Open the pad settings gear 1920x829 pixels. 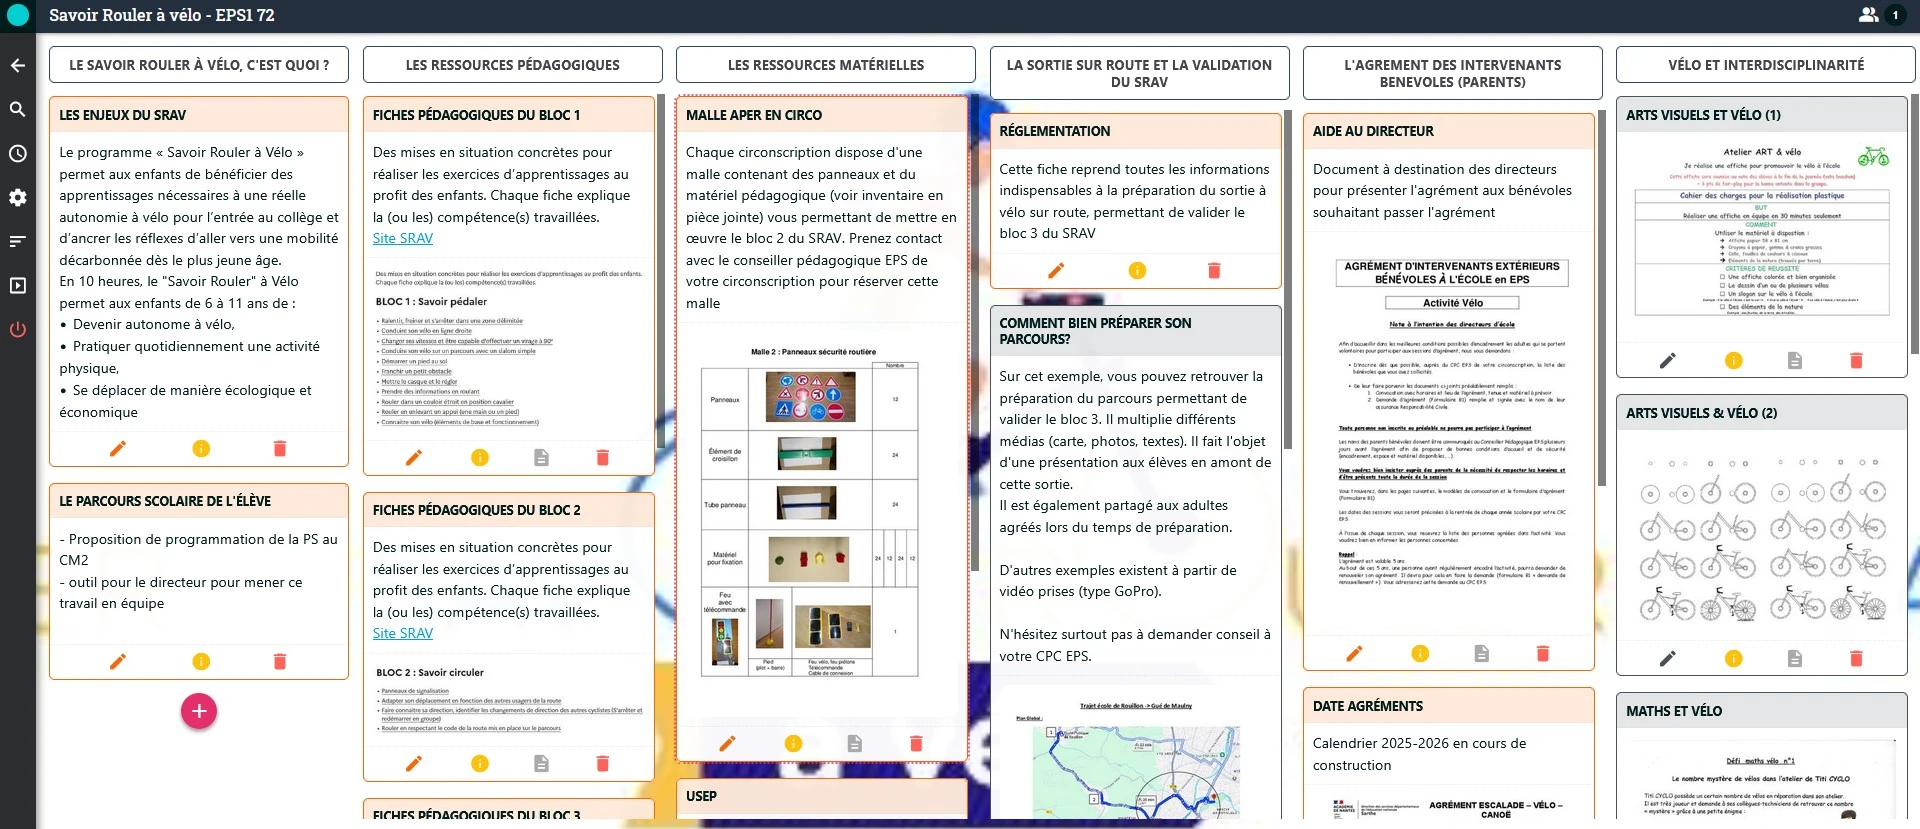(18, 198)
